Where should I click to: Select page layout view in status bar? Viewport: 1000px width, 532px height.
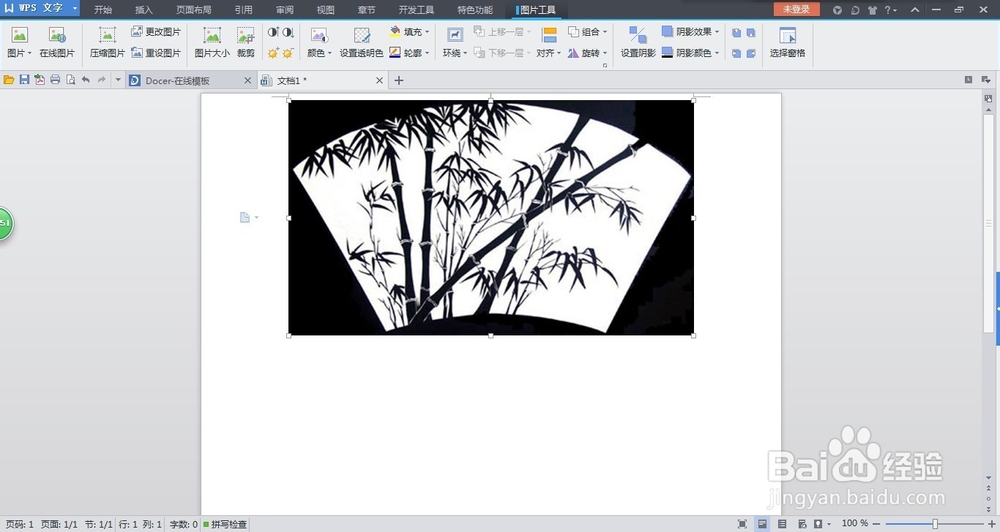coord(762,524)
